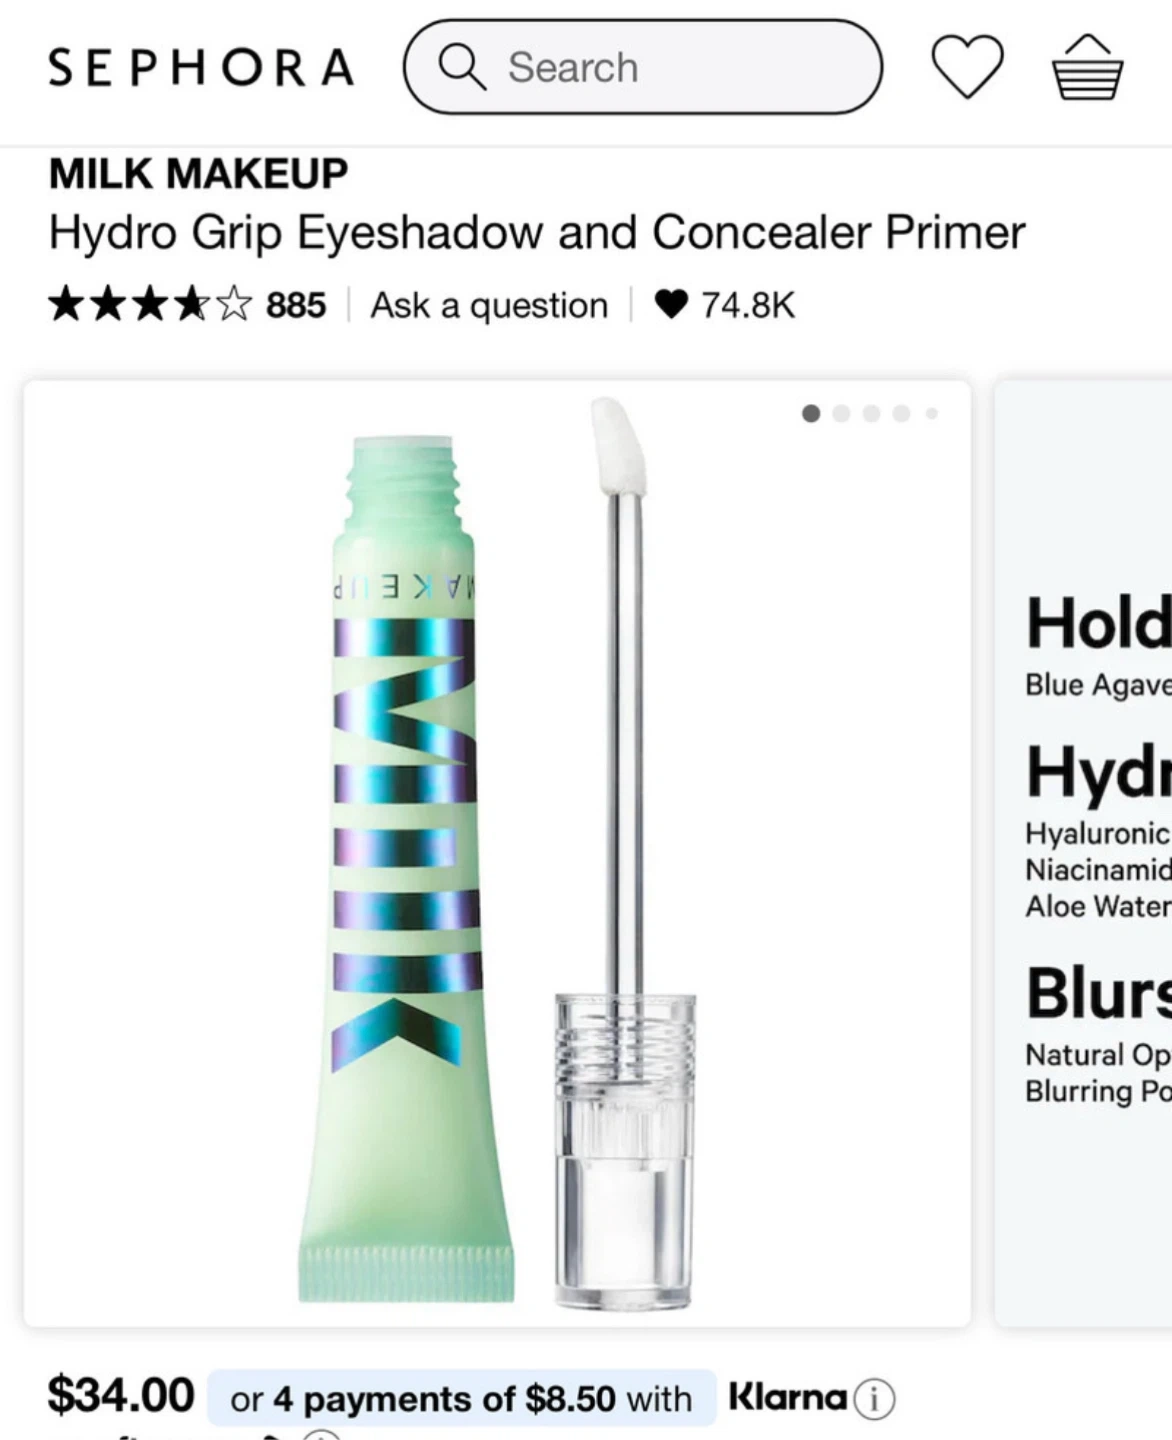1172x1440 pixels.
Task: Focus the Search input field
Action: tap(643, 67)
